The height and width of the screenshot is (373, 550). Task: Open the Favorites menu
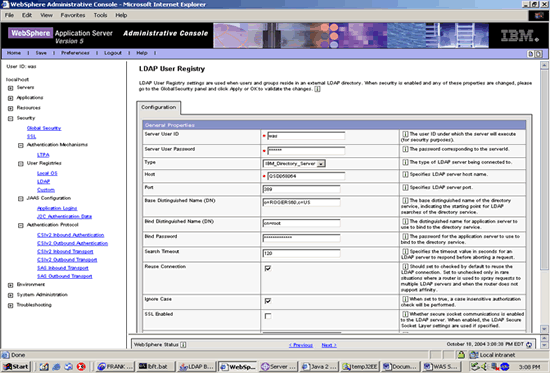(x=73, y=15)
